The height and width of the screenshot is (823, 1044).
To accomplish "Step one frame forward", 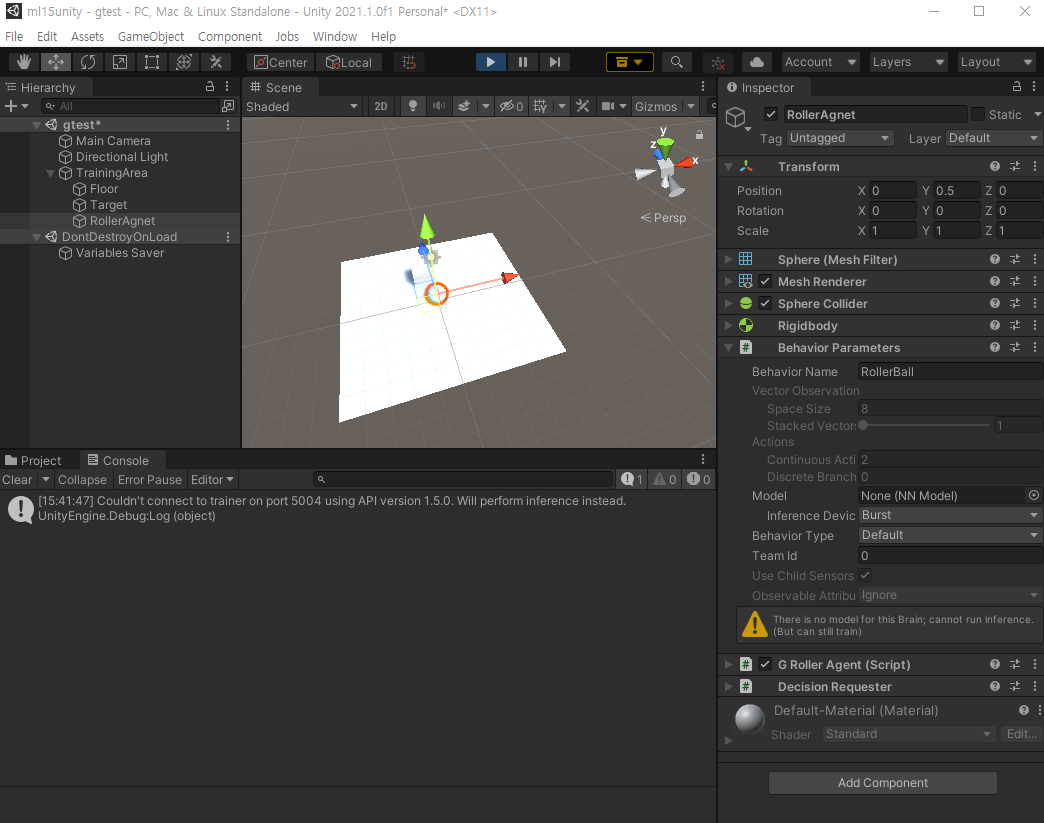I will [555, 62].
